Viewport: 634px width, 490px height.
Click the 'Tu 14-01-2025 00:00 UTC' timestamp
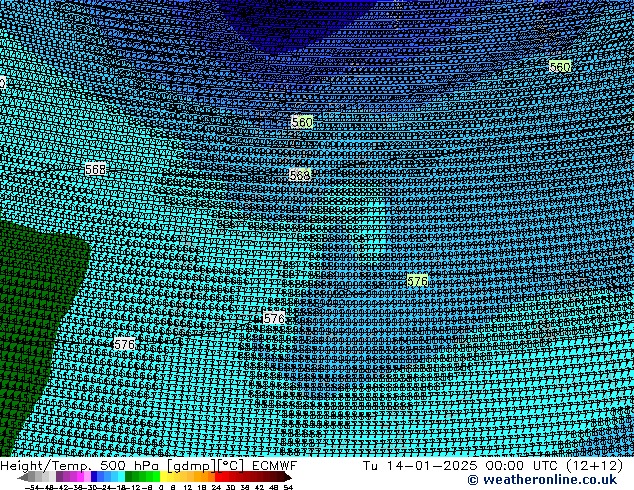click(462, 466)
